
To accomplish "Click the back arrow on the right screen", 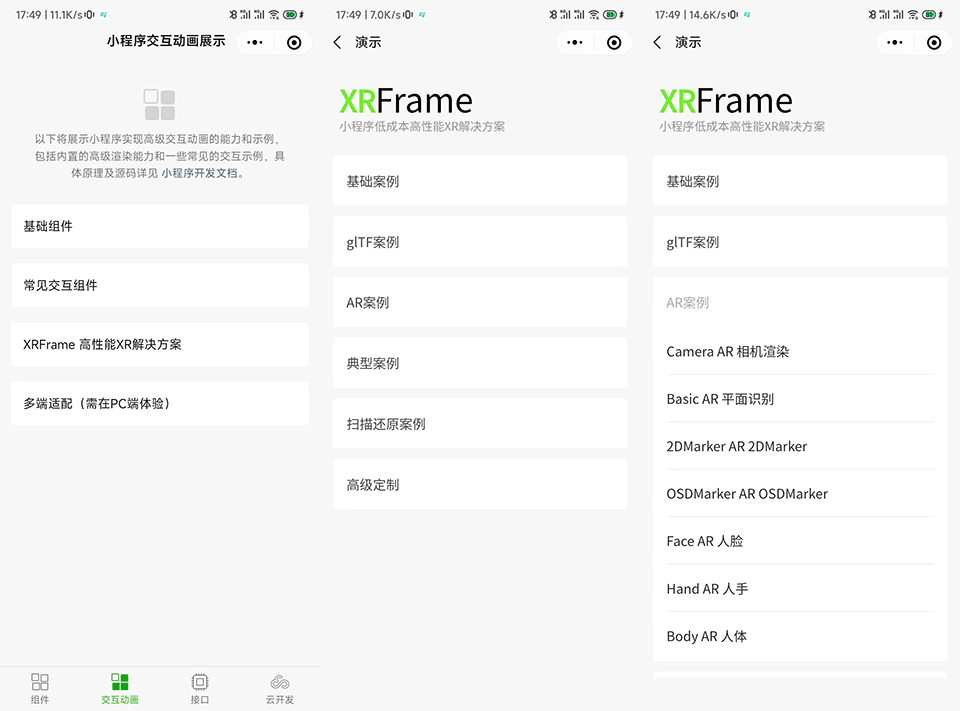I will tap(657, 42).
